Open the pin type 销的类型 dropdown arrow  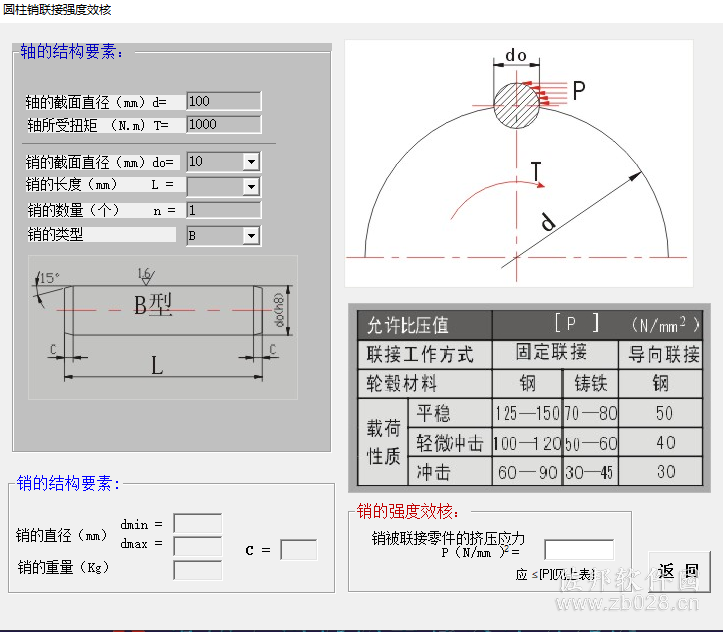(x=251, y=236)
